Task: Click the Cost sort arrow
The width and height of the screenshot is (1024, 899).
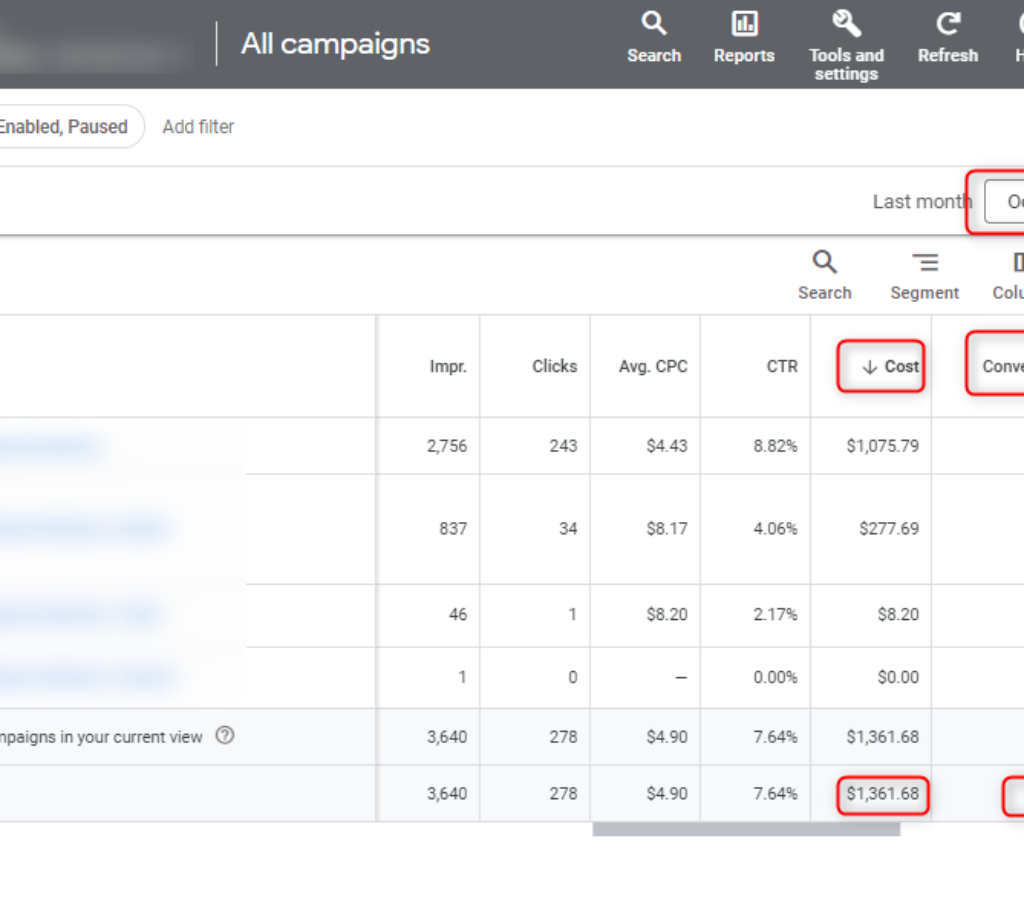Action: coord(869,367)
